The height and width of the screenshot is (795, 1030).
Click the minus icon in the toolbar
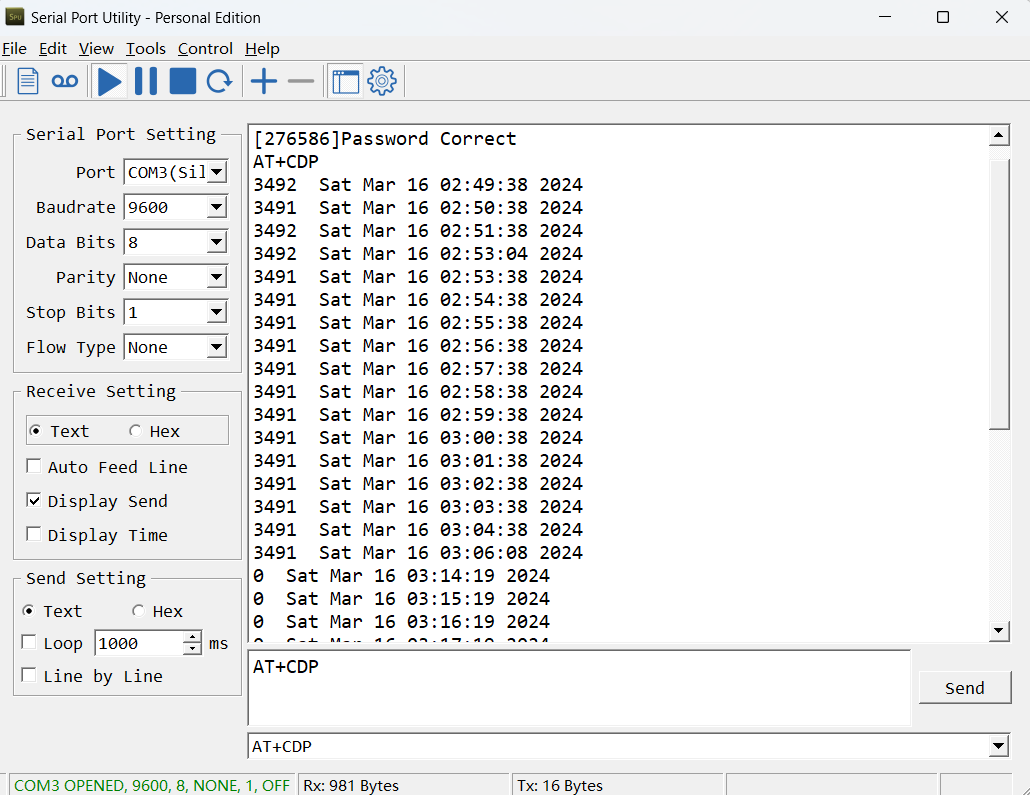point(301,81)
